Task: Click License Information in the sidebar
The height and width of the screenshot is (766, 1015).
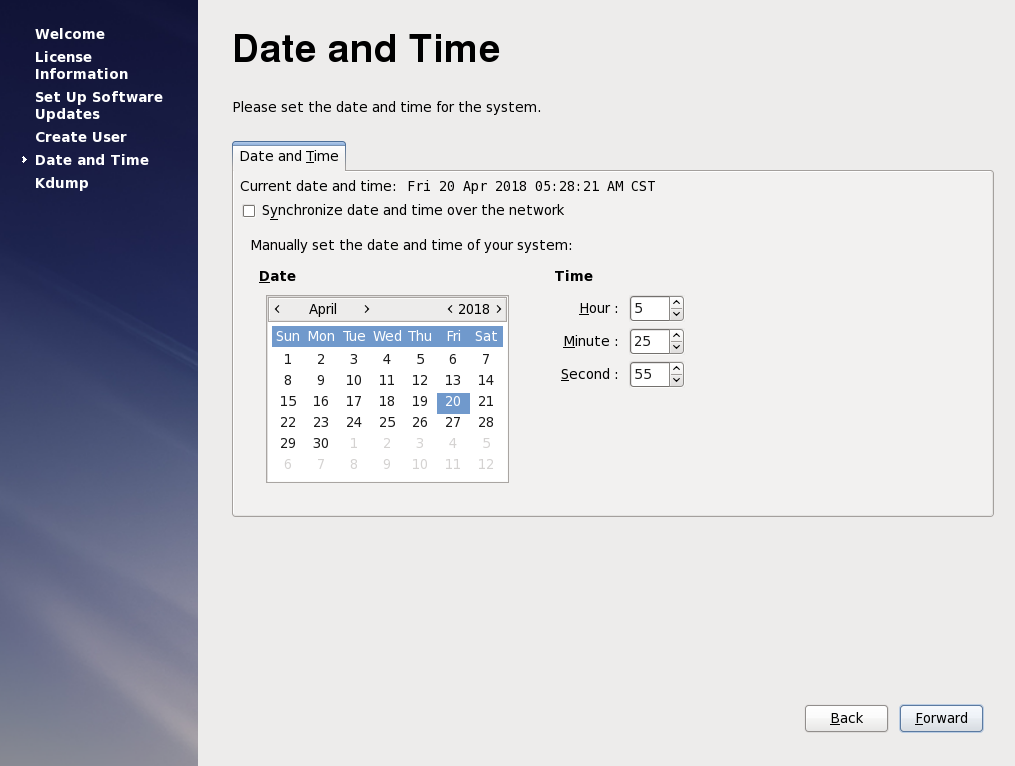Action: click(x=82, y=65)
